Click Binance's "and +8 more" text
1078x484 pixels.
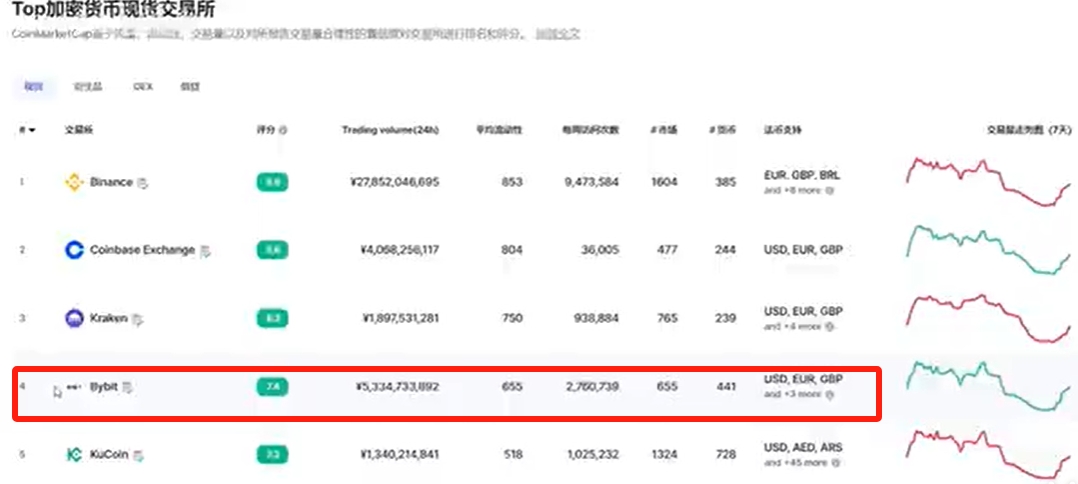tap(793, 190)
